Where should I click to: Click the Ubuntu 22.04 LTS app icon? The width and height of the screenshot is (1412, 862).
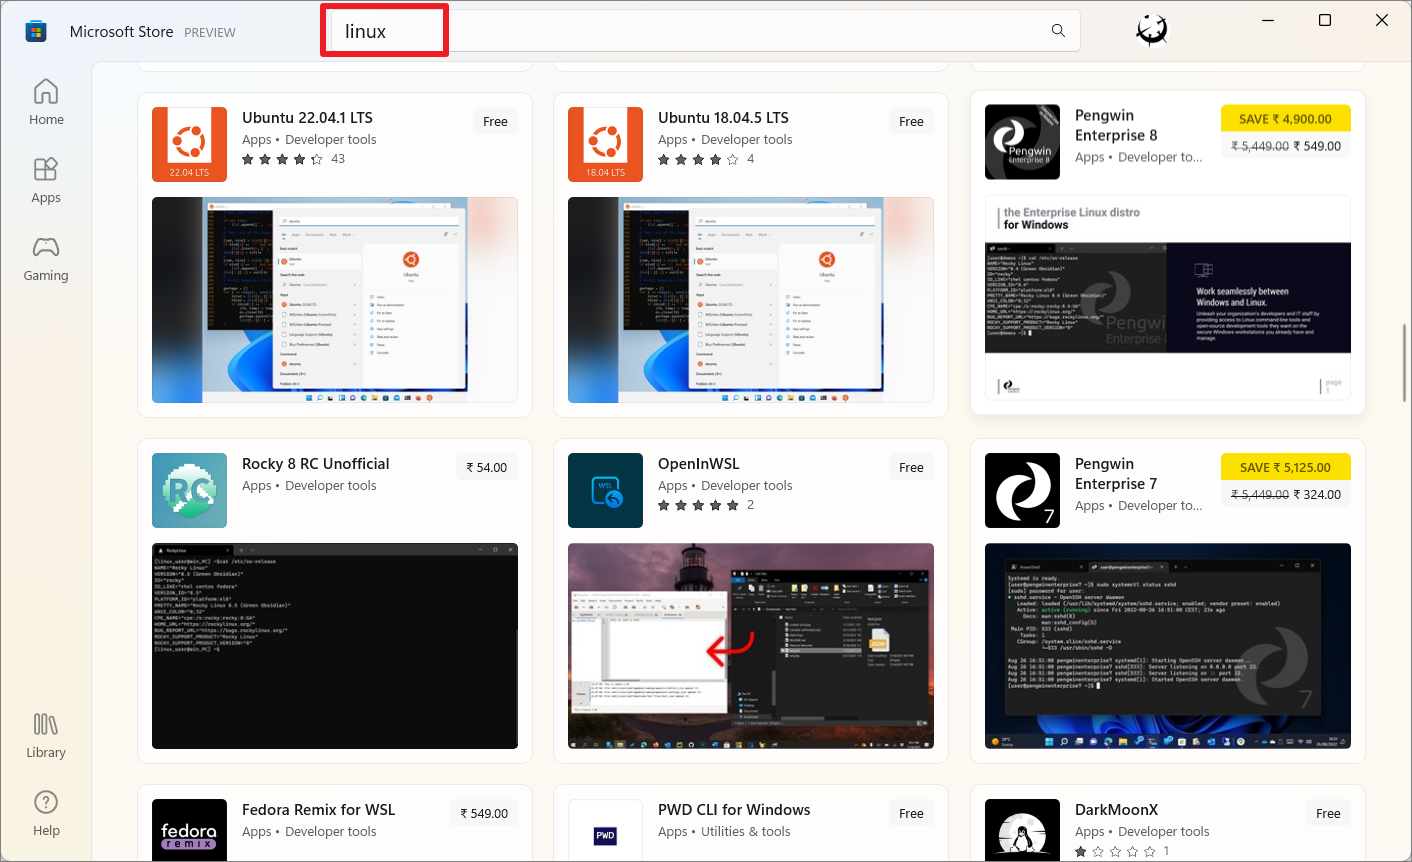click(189, 144)
